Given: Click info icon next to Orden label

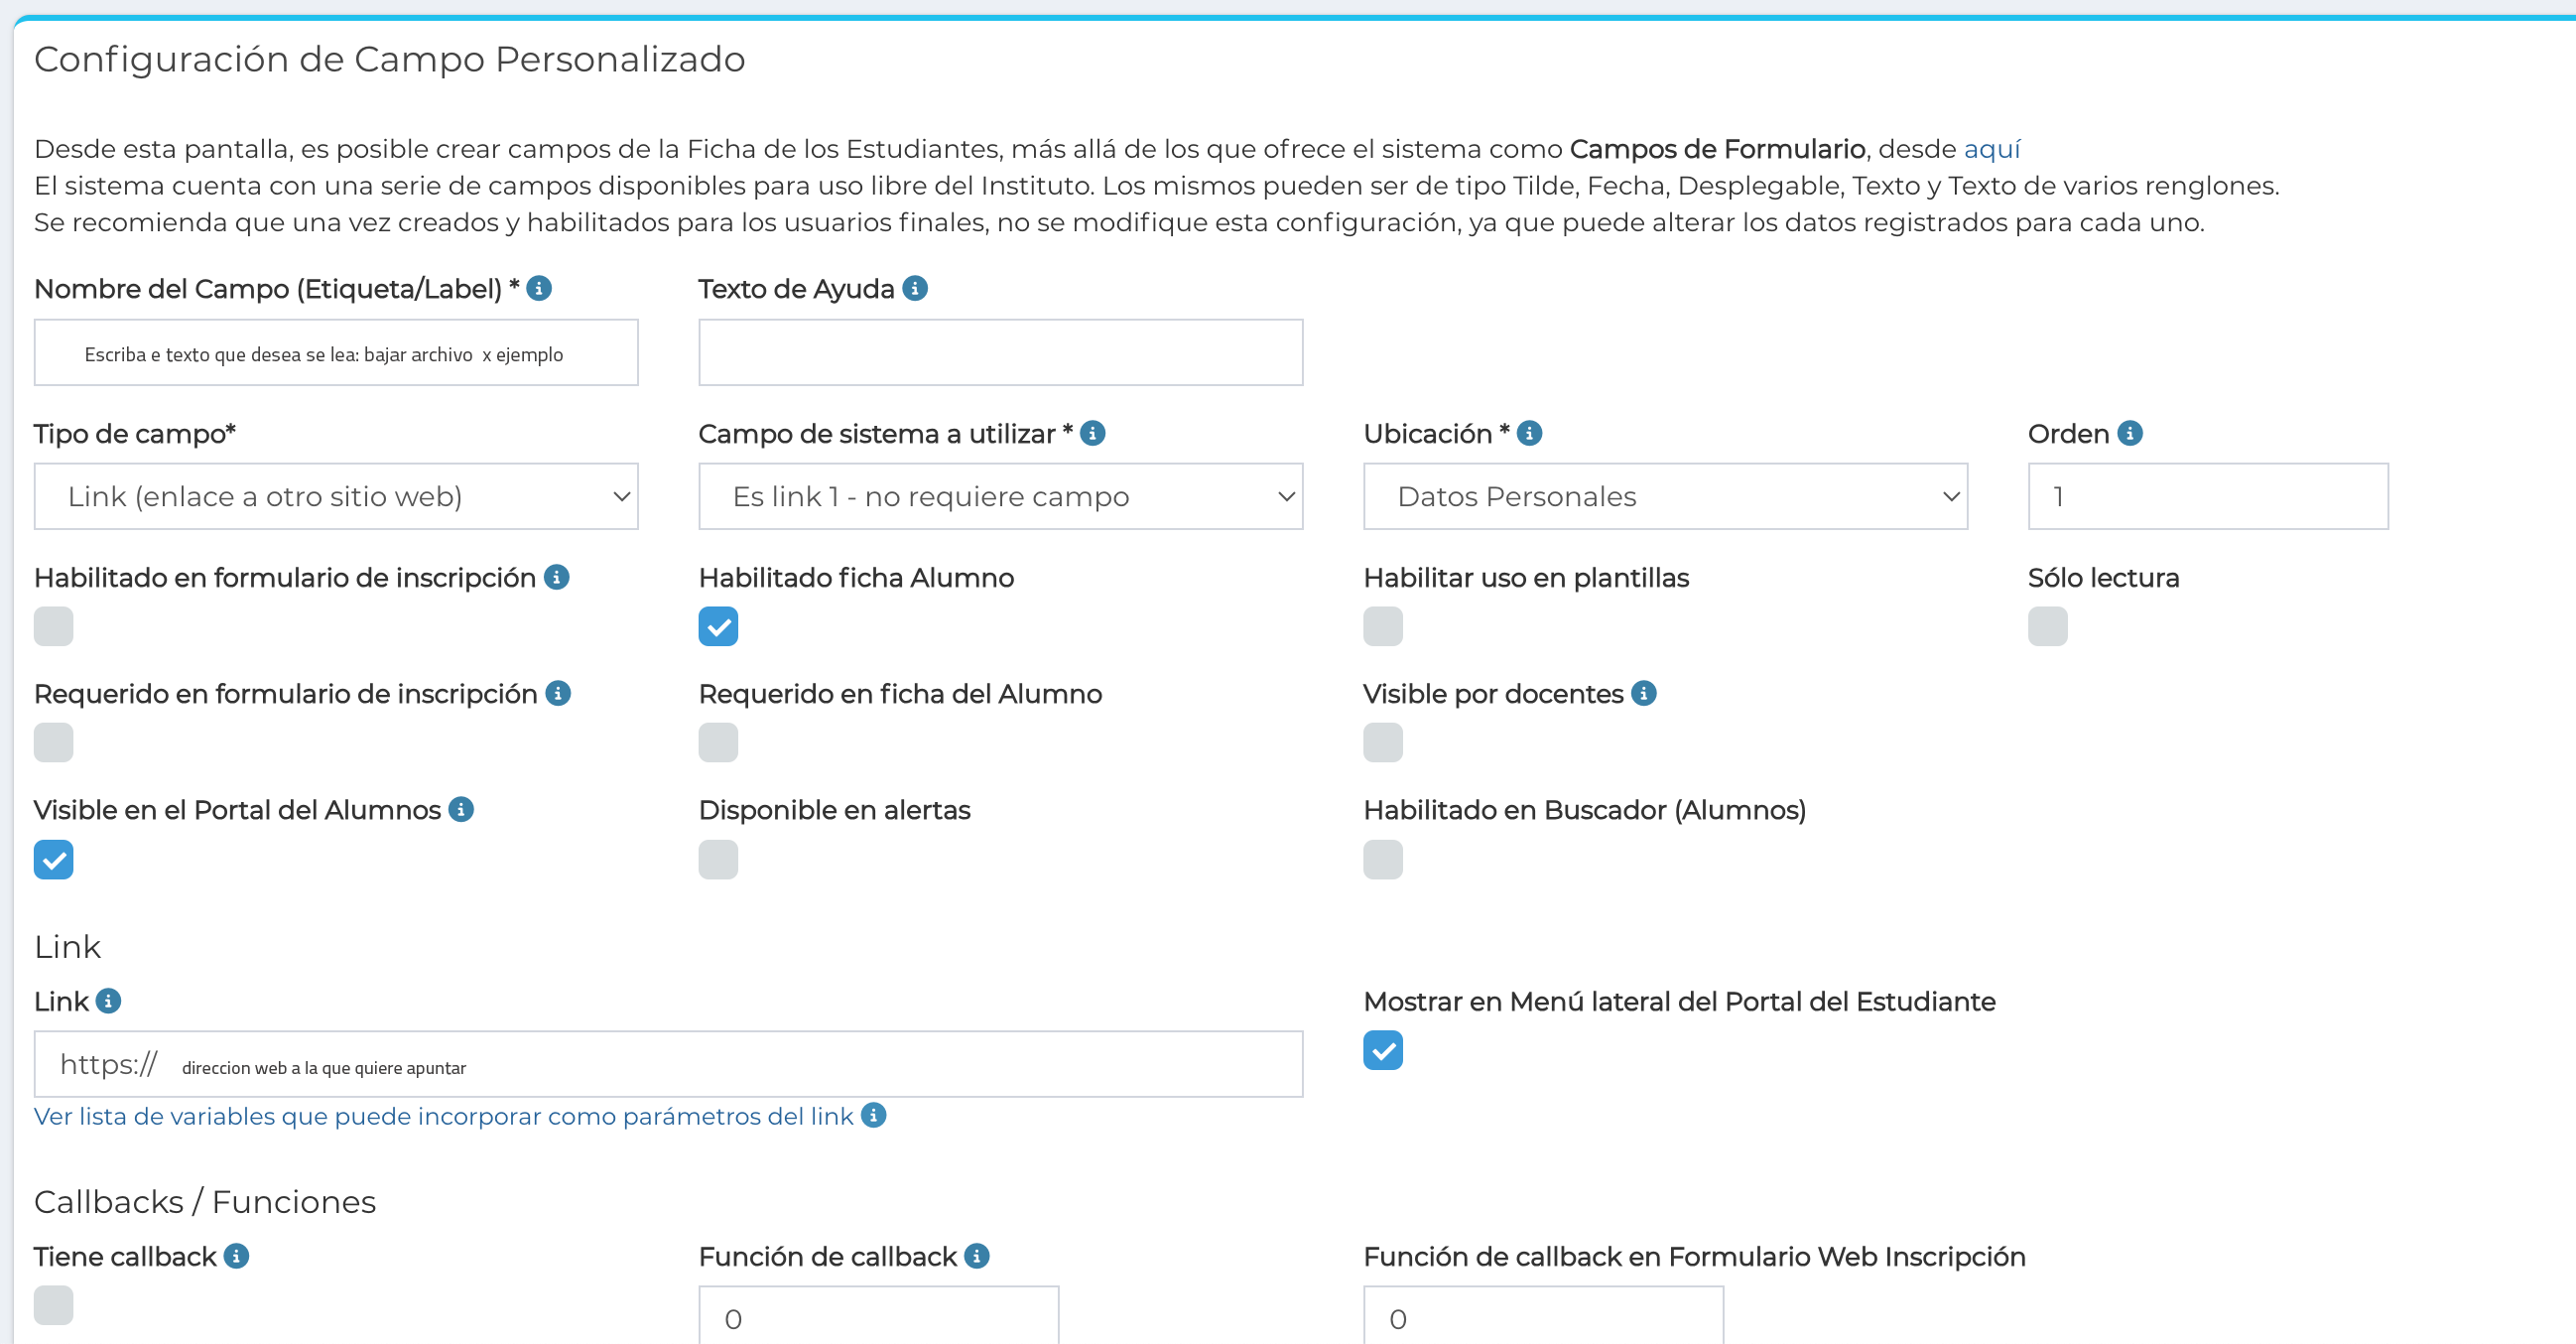Looking at the screenshot, I should click(x=2130, y=433).
